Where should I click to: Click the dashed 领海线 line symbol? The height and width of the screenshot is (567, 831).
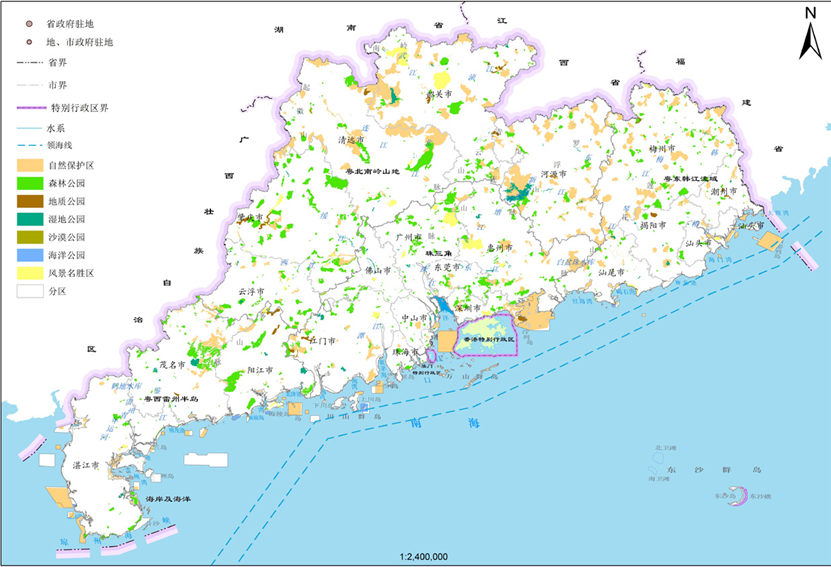(29, 146)
